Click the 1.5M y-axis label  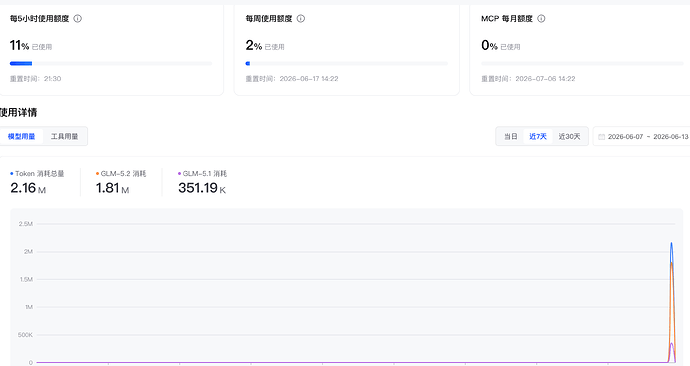(26, 279)
